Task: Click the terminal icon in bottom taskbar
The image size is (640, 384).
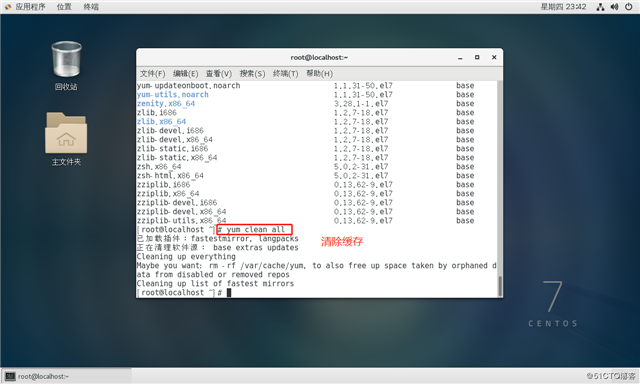Action: (10, 376)
